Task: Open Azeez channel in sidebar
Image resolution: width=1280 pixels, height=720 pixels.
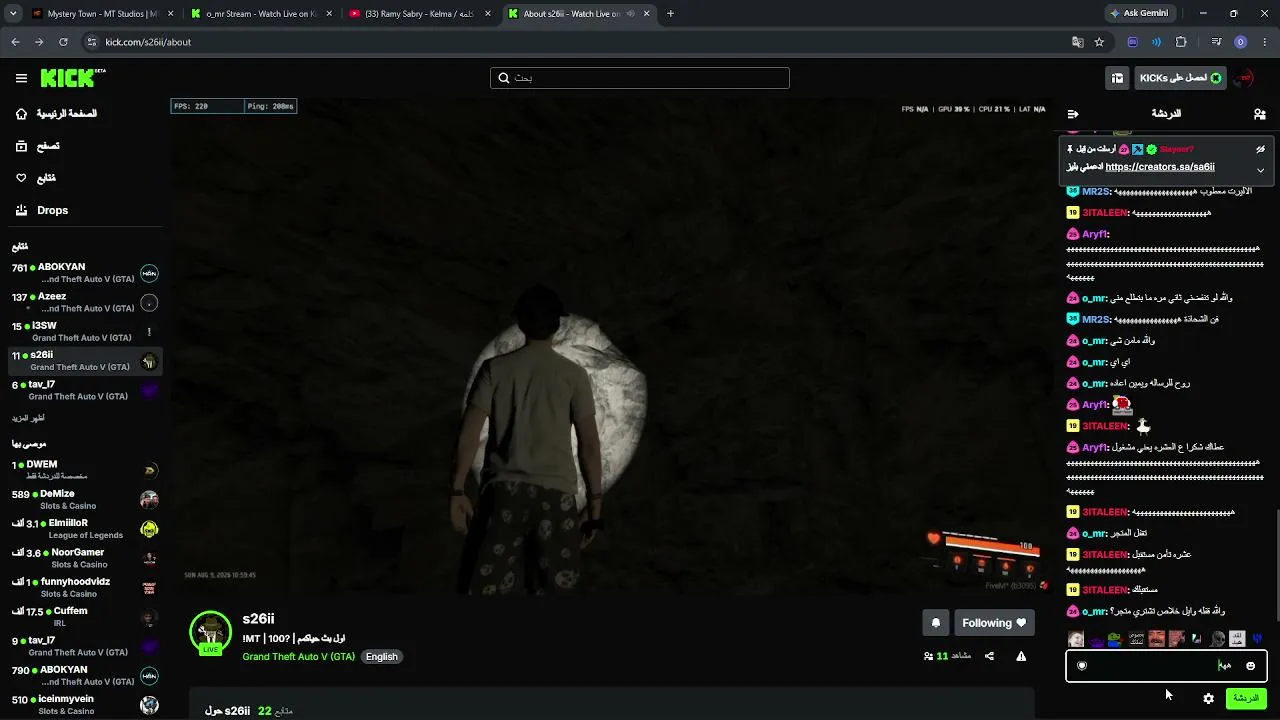Action: tap(84, 302)
